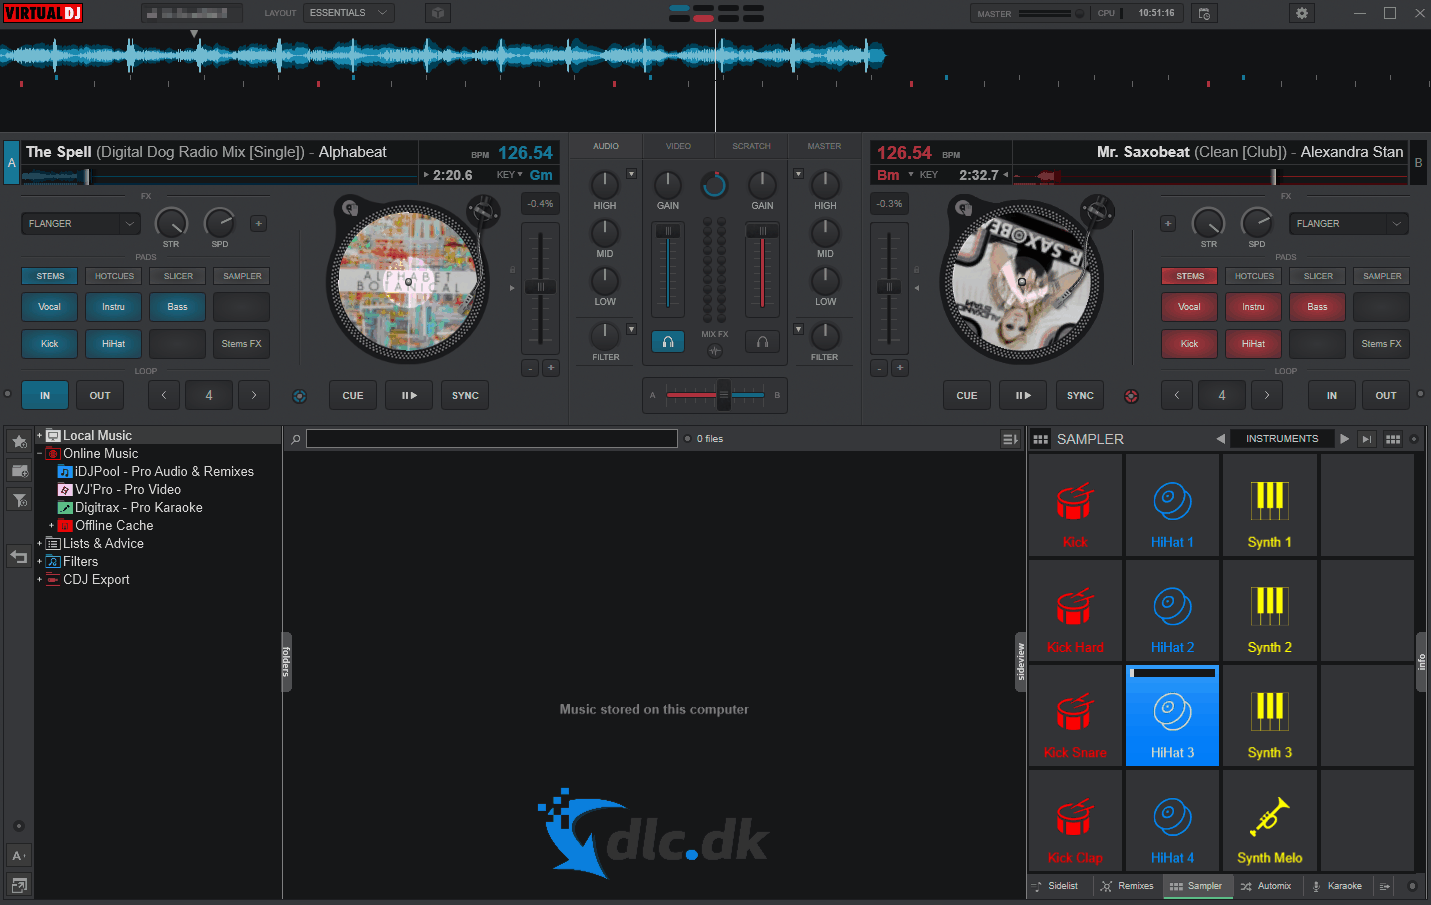
Task: Toggle left deck headphone cue button
Action: (668, 342)
